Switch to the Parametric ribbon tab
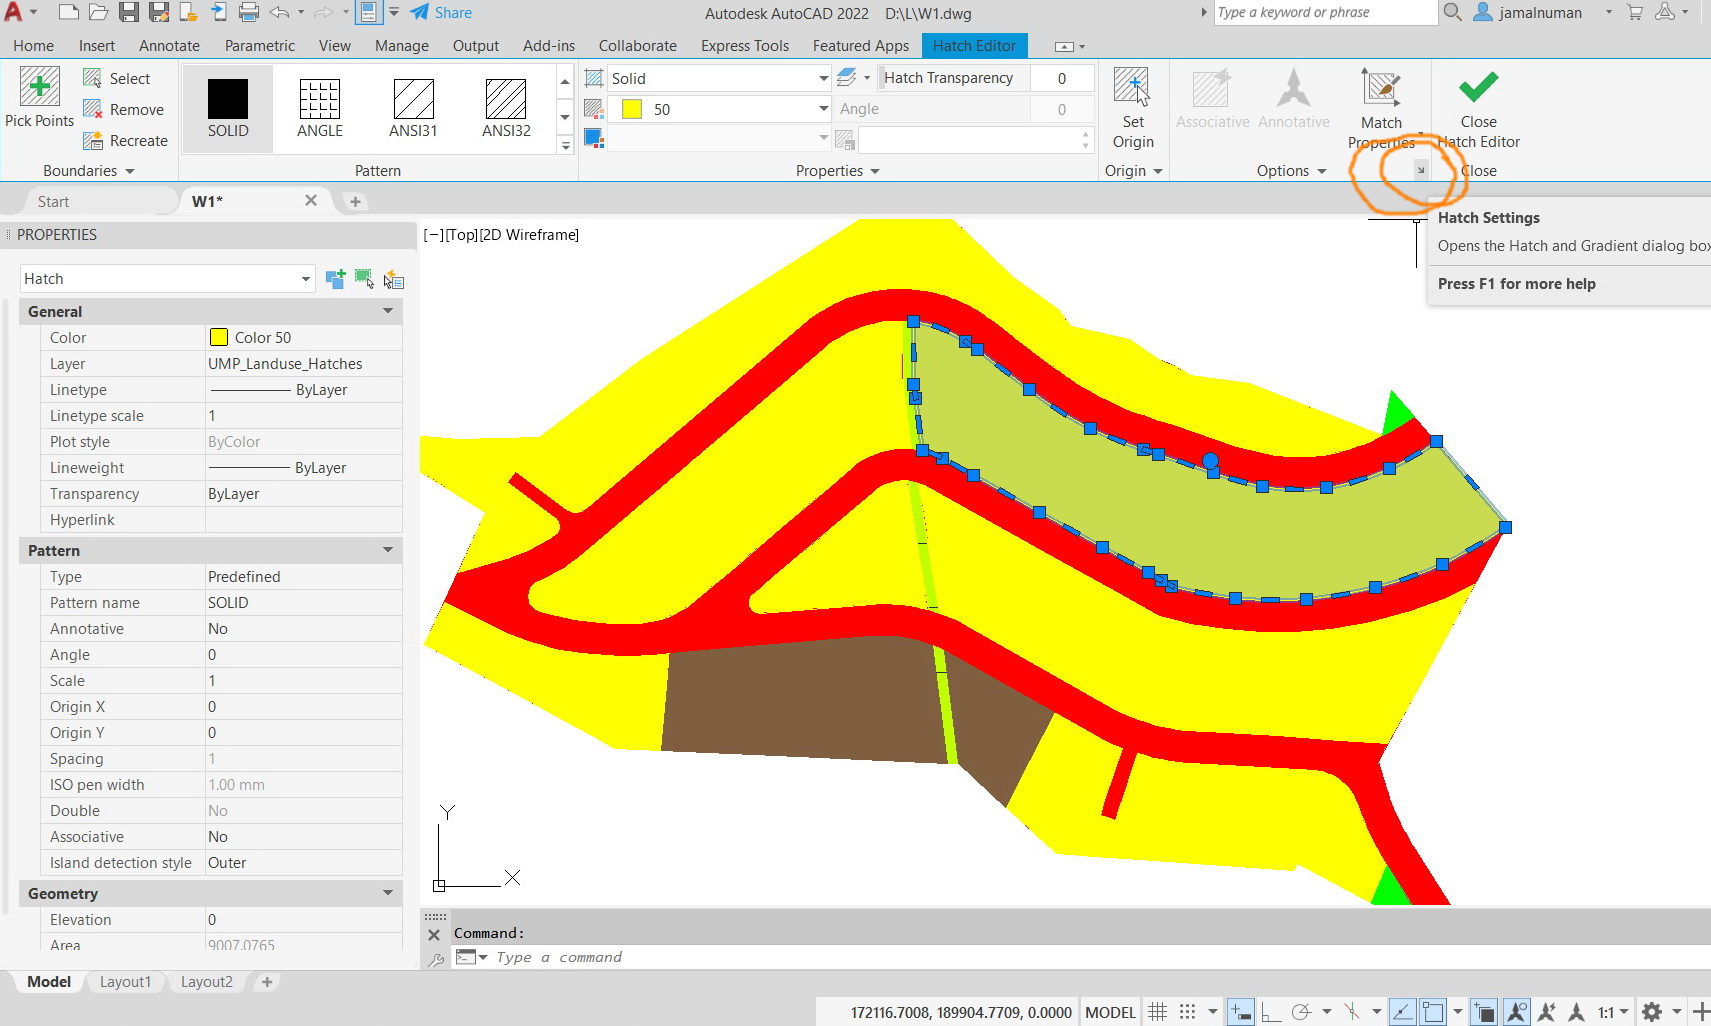1711x1026 pixels. coord(259,45)
